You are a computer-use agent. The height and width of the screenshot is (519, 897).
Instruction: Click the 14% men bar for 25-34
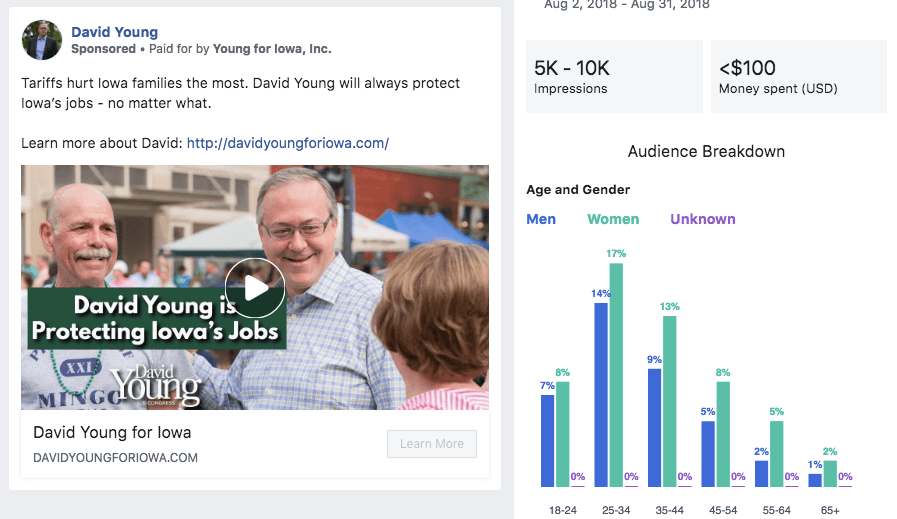(x=601, y=394)
